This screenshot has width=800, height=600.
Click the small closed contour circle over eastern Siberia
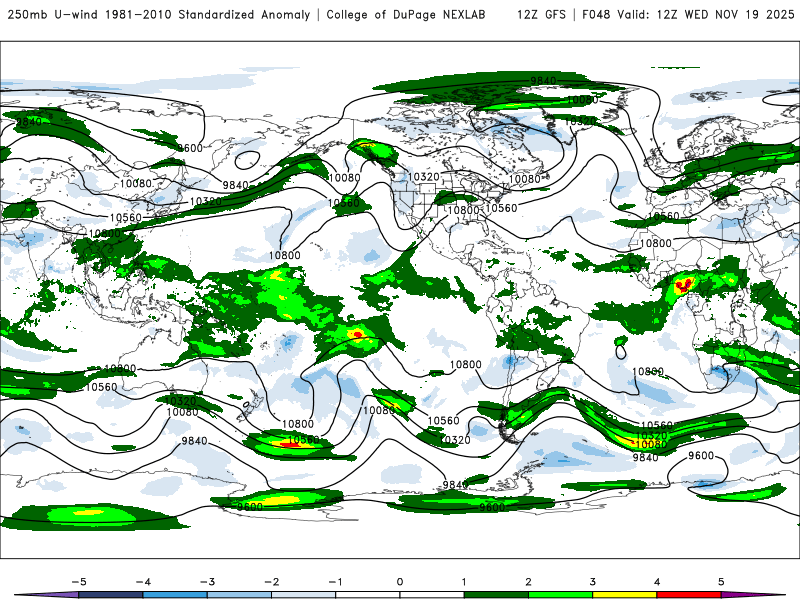[247, 161]
